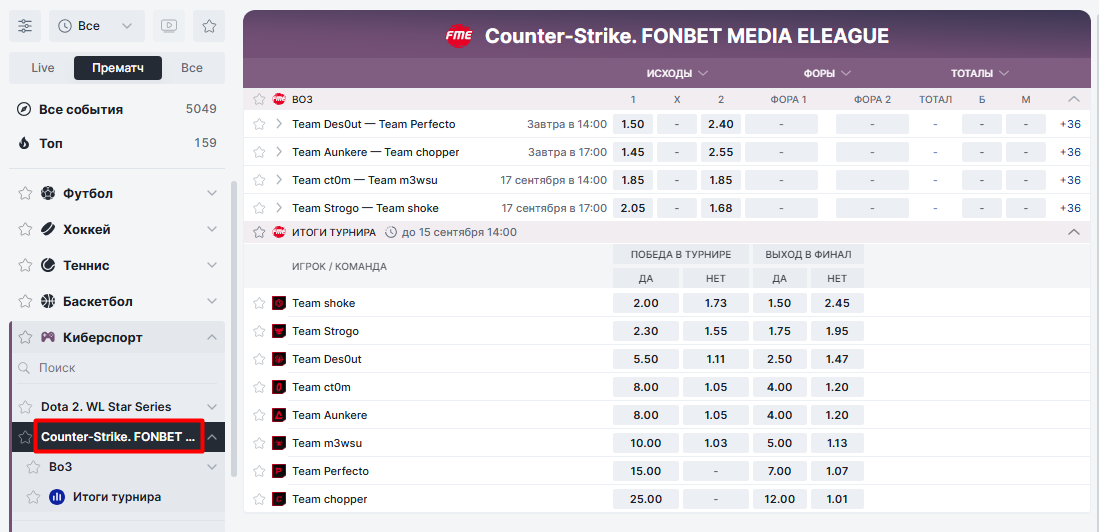
Task: Select the Прематч tab
Action: pyautogui.click(x=118, y=68)
